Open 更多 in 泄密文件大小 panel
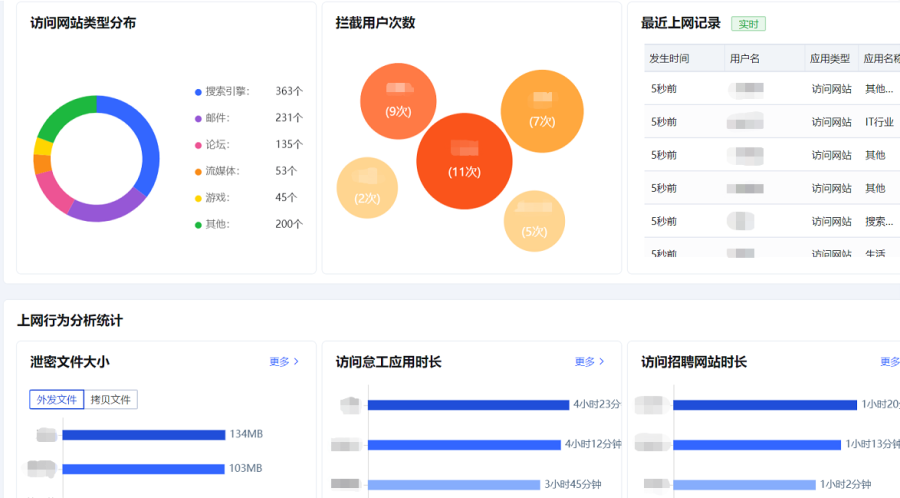This screenshot has height=498, width=900. 284,362
